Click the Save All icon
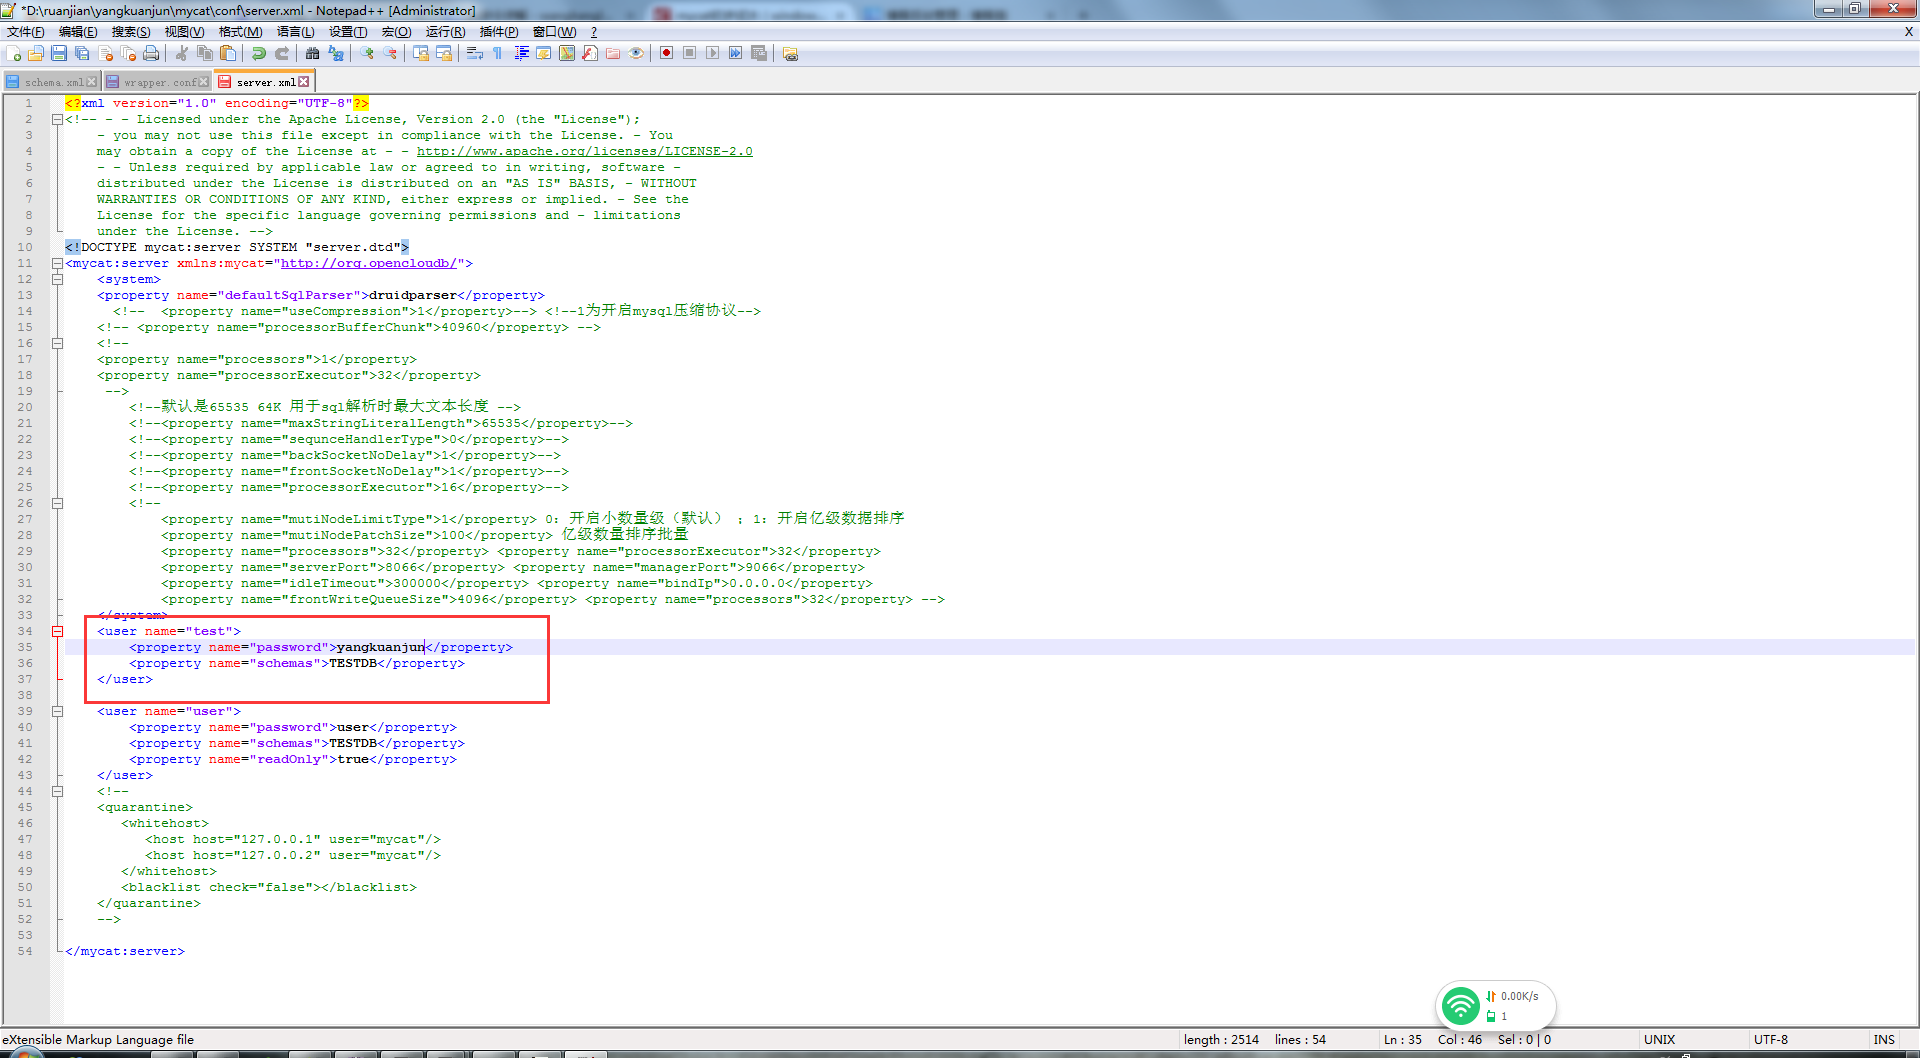The width and height of the screenshot is (1920, 1058). [82, 53]
